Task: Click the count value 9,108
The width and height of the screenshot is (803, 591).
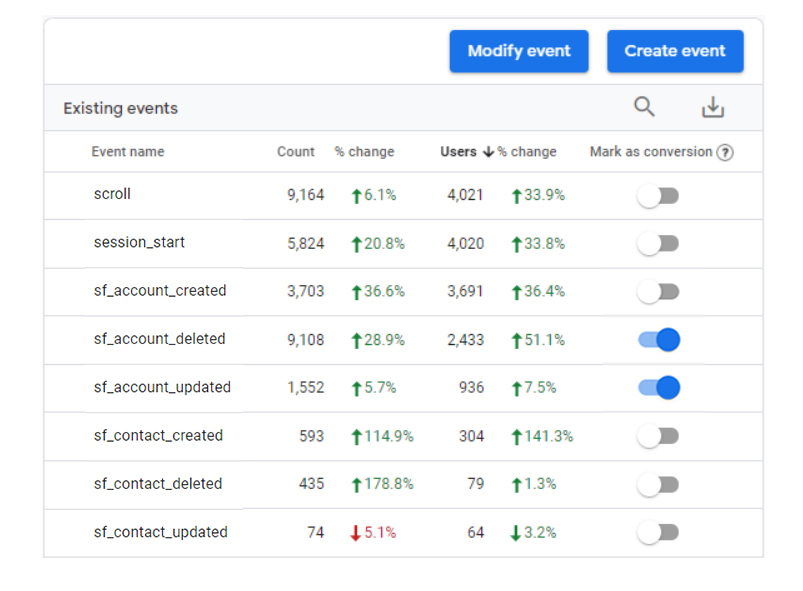Action: point(306,340)
